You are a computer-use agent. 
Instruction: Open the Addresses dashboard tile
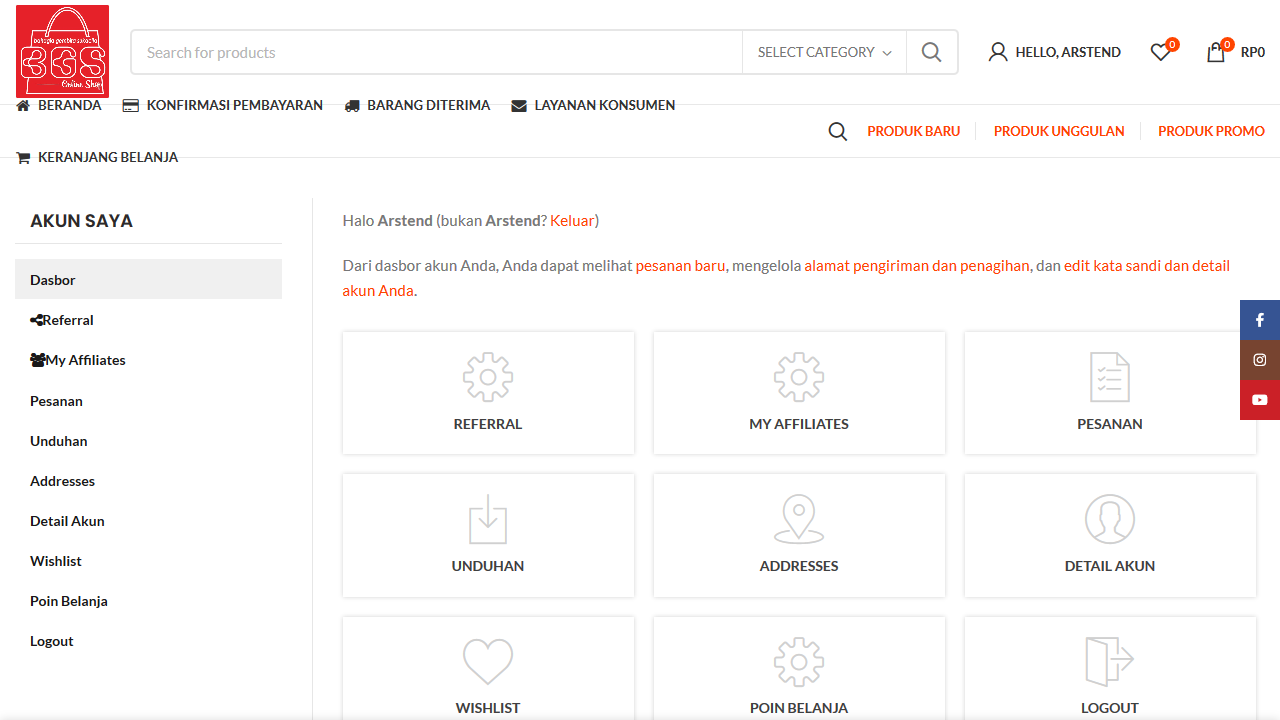click(x=798, y=535)
